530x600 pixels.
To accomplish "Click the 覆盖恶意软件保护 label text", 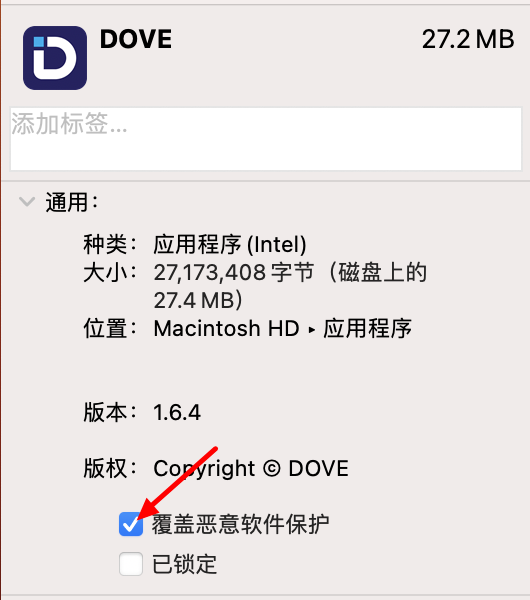I will (x=240, y=524).
